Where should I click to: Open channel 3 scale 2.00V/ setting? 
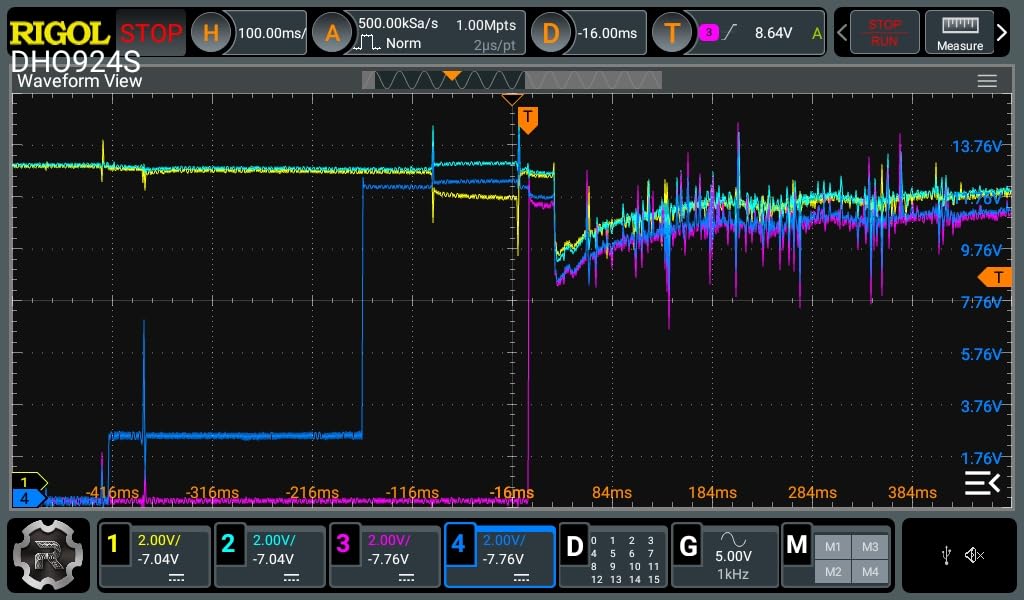tap(389, 541)
